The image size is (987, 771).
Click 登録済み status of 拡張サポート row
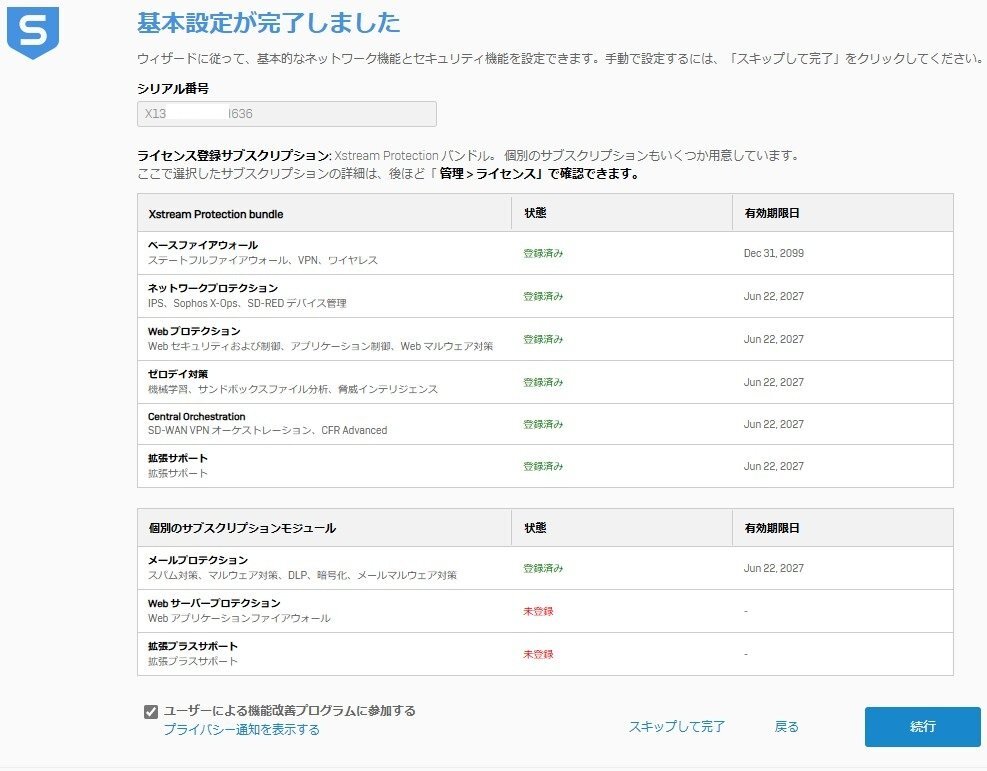tap(543, 466)
